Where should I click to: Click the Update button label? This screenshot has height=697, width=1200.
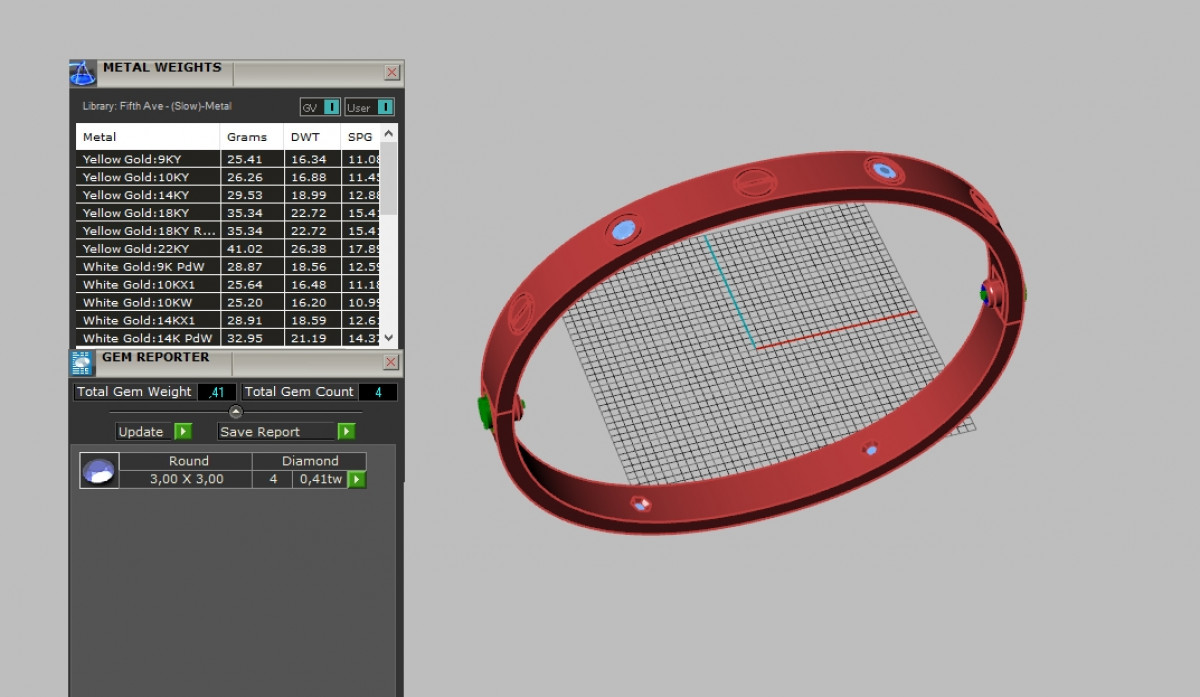pyautogui.click(x=141, y=432)
